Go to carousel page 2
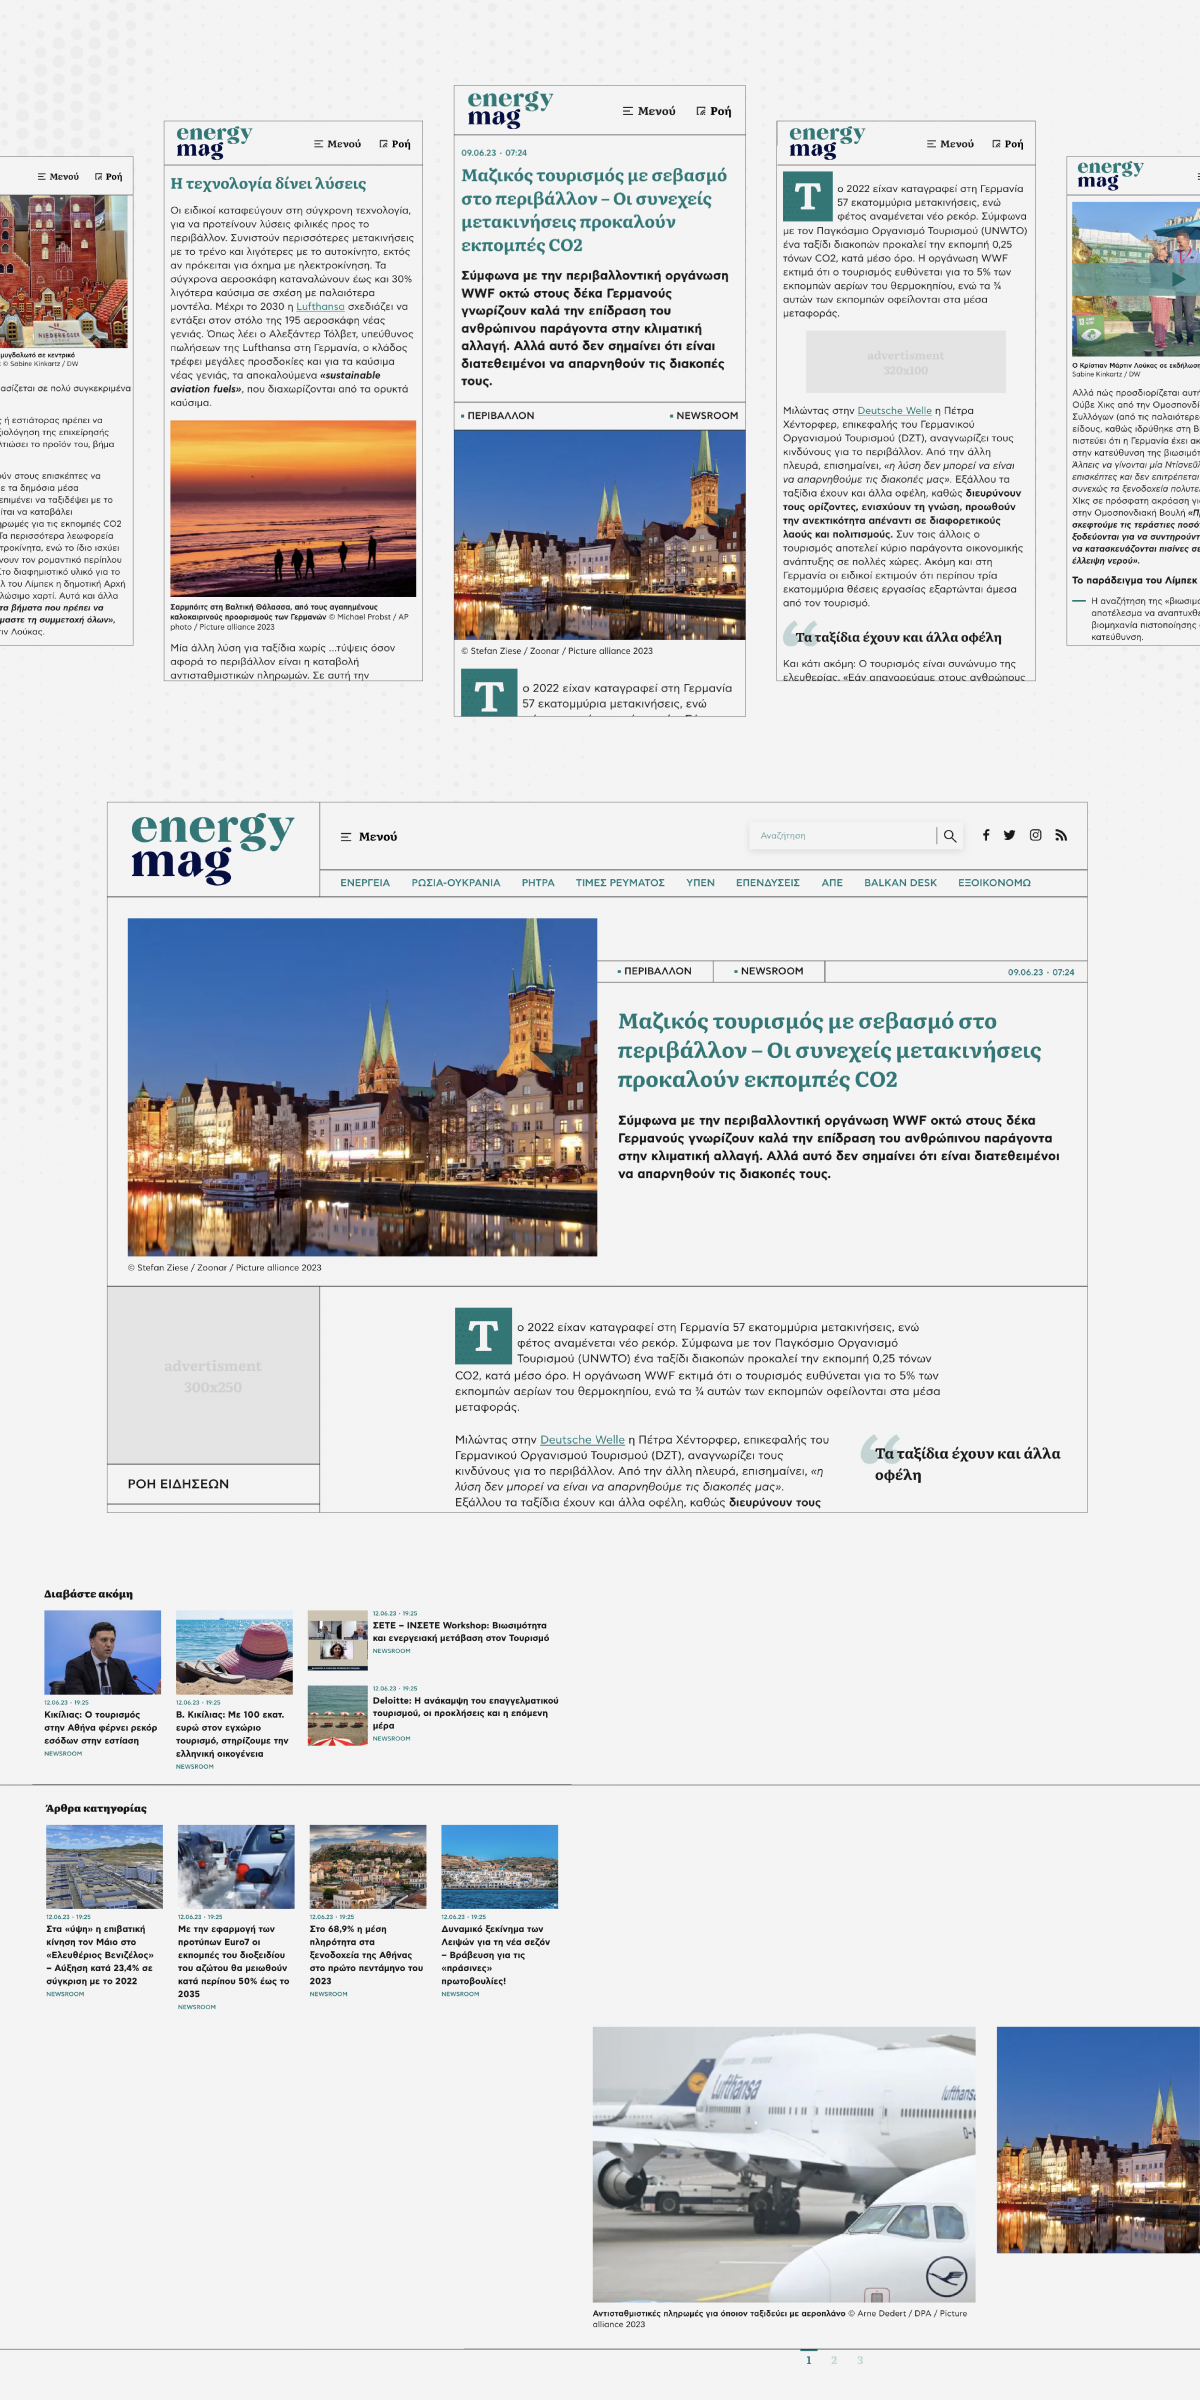This screenshot has width=1200, height=2400. 834,2360
